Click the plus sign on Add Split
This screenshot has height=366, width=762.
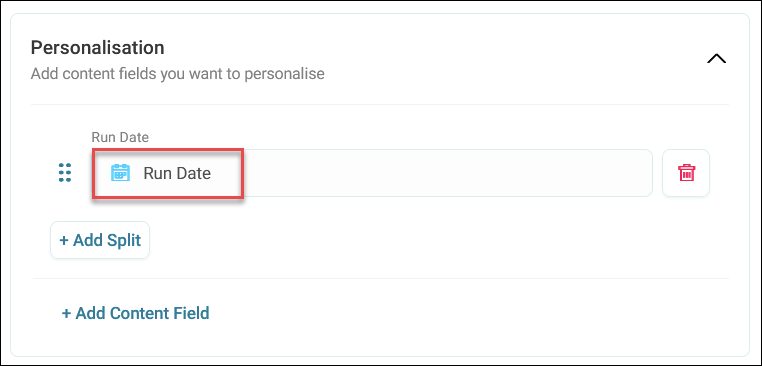[x=64, y=241]
